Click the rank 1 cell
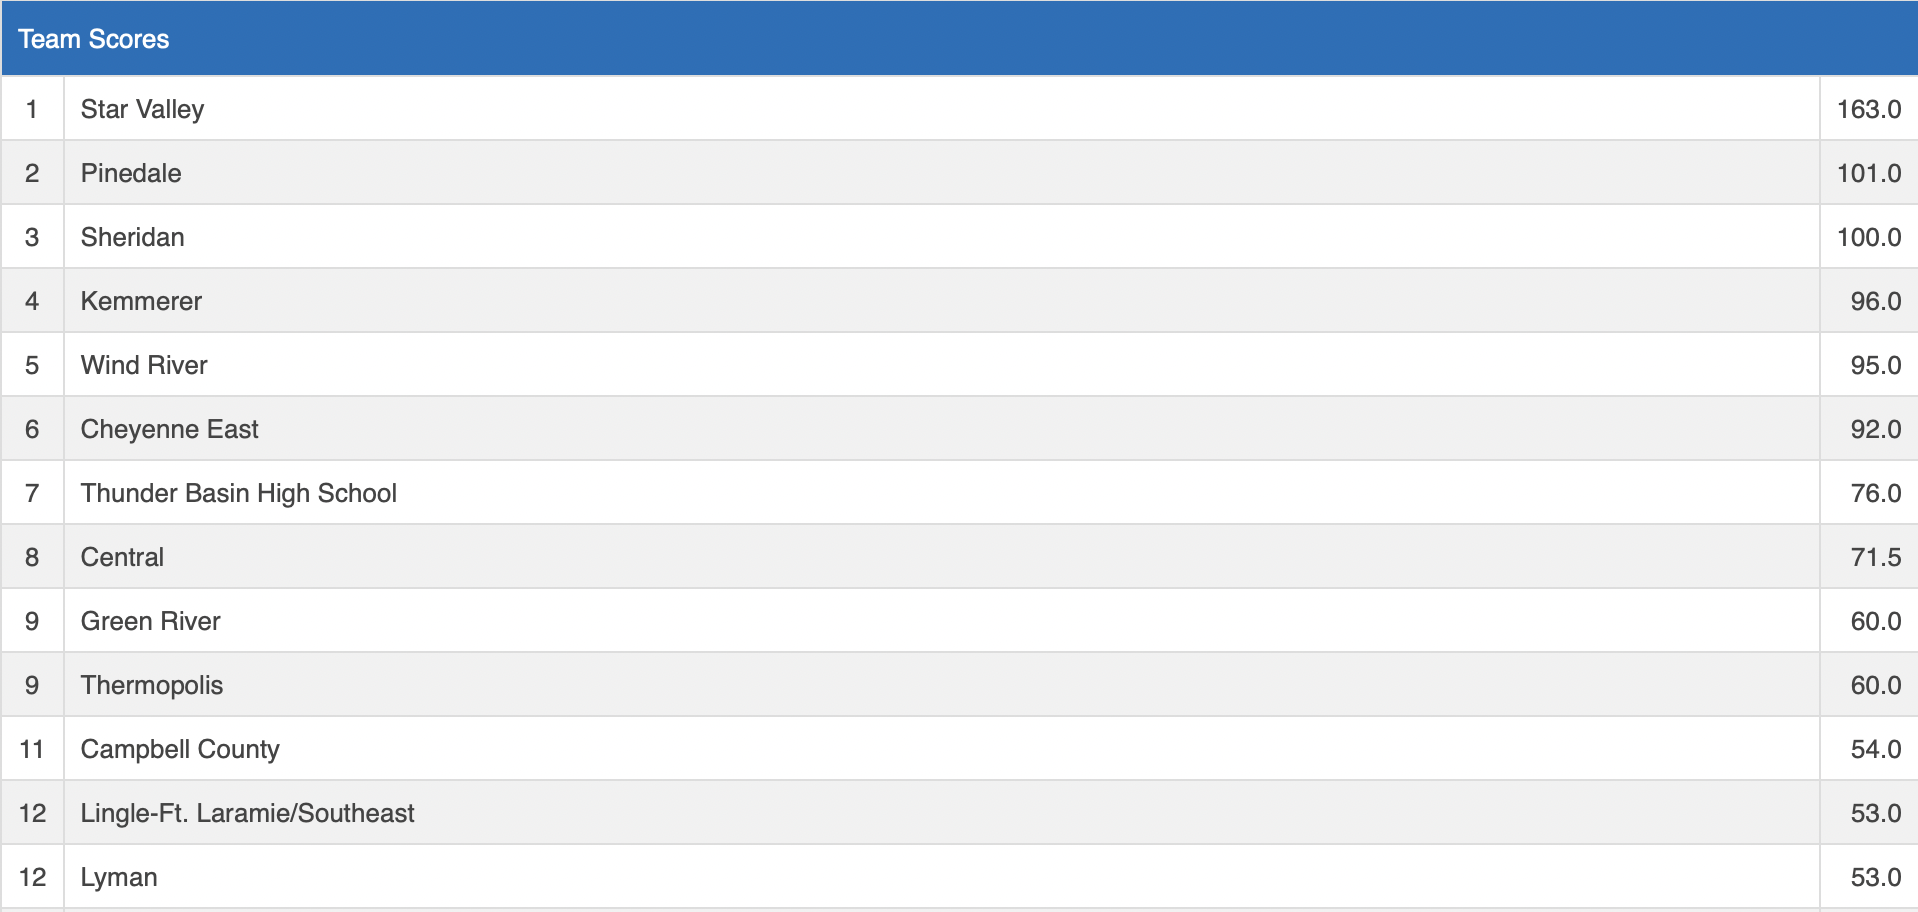The height and width of the screenshot is (912, 1918). (32, 109)
